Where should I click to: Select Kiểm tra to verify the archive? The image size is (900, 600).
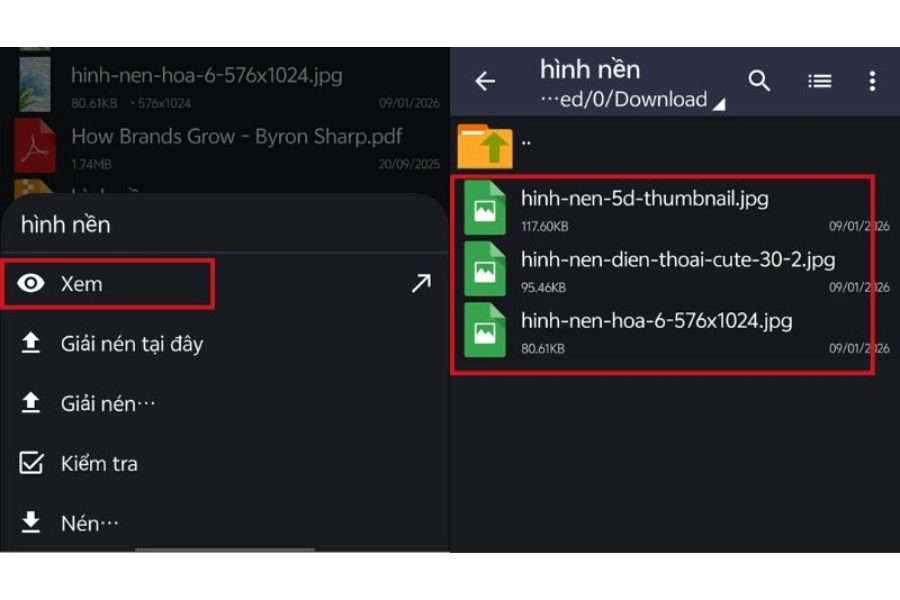pyautogui.click(x=98, y=463)
